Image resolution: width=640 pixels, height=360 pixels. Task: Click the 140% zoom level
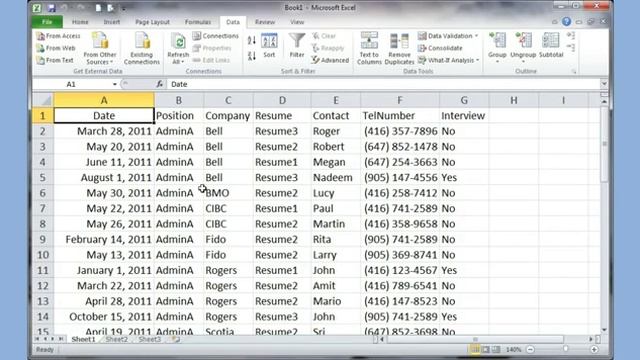tap(513, 349)
